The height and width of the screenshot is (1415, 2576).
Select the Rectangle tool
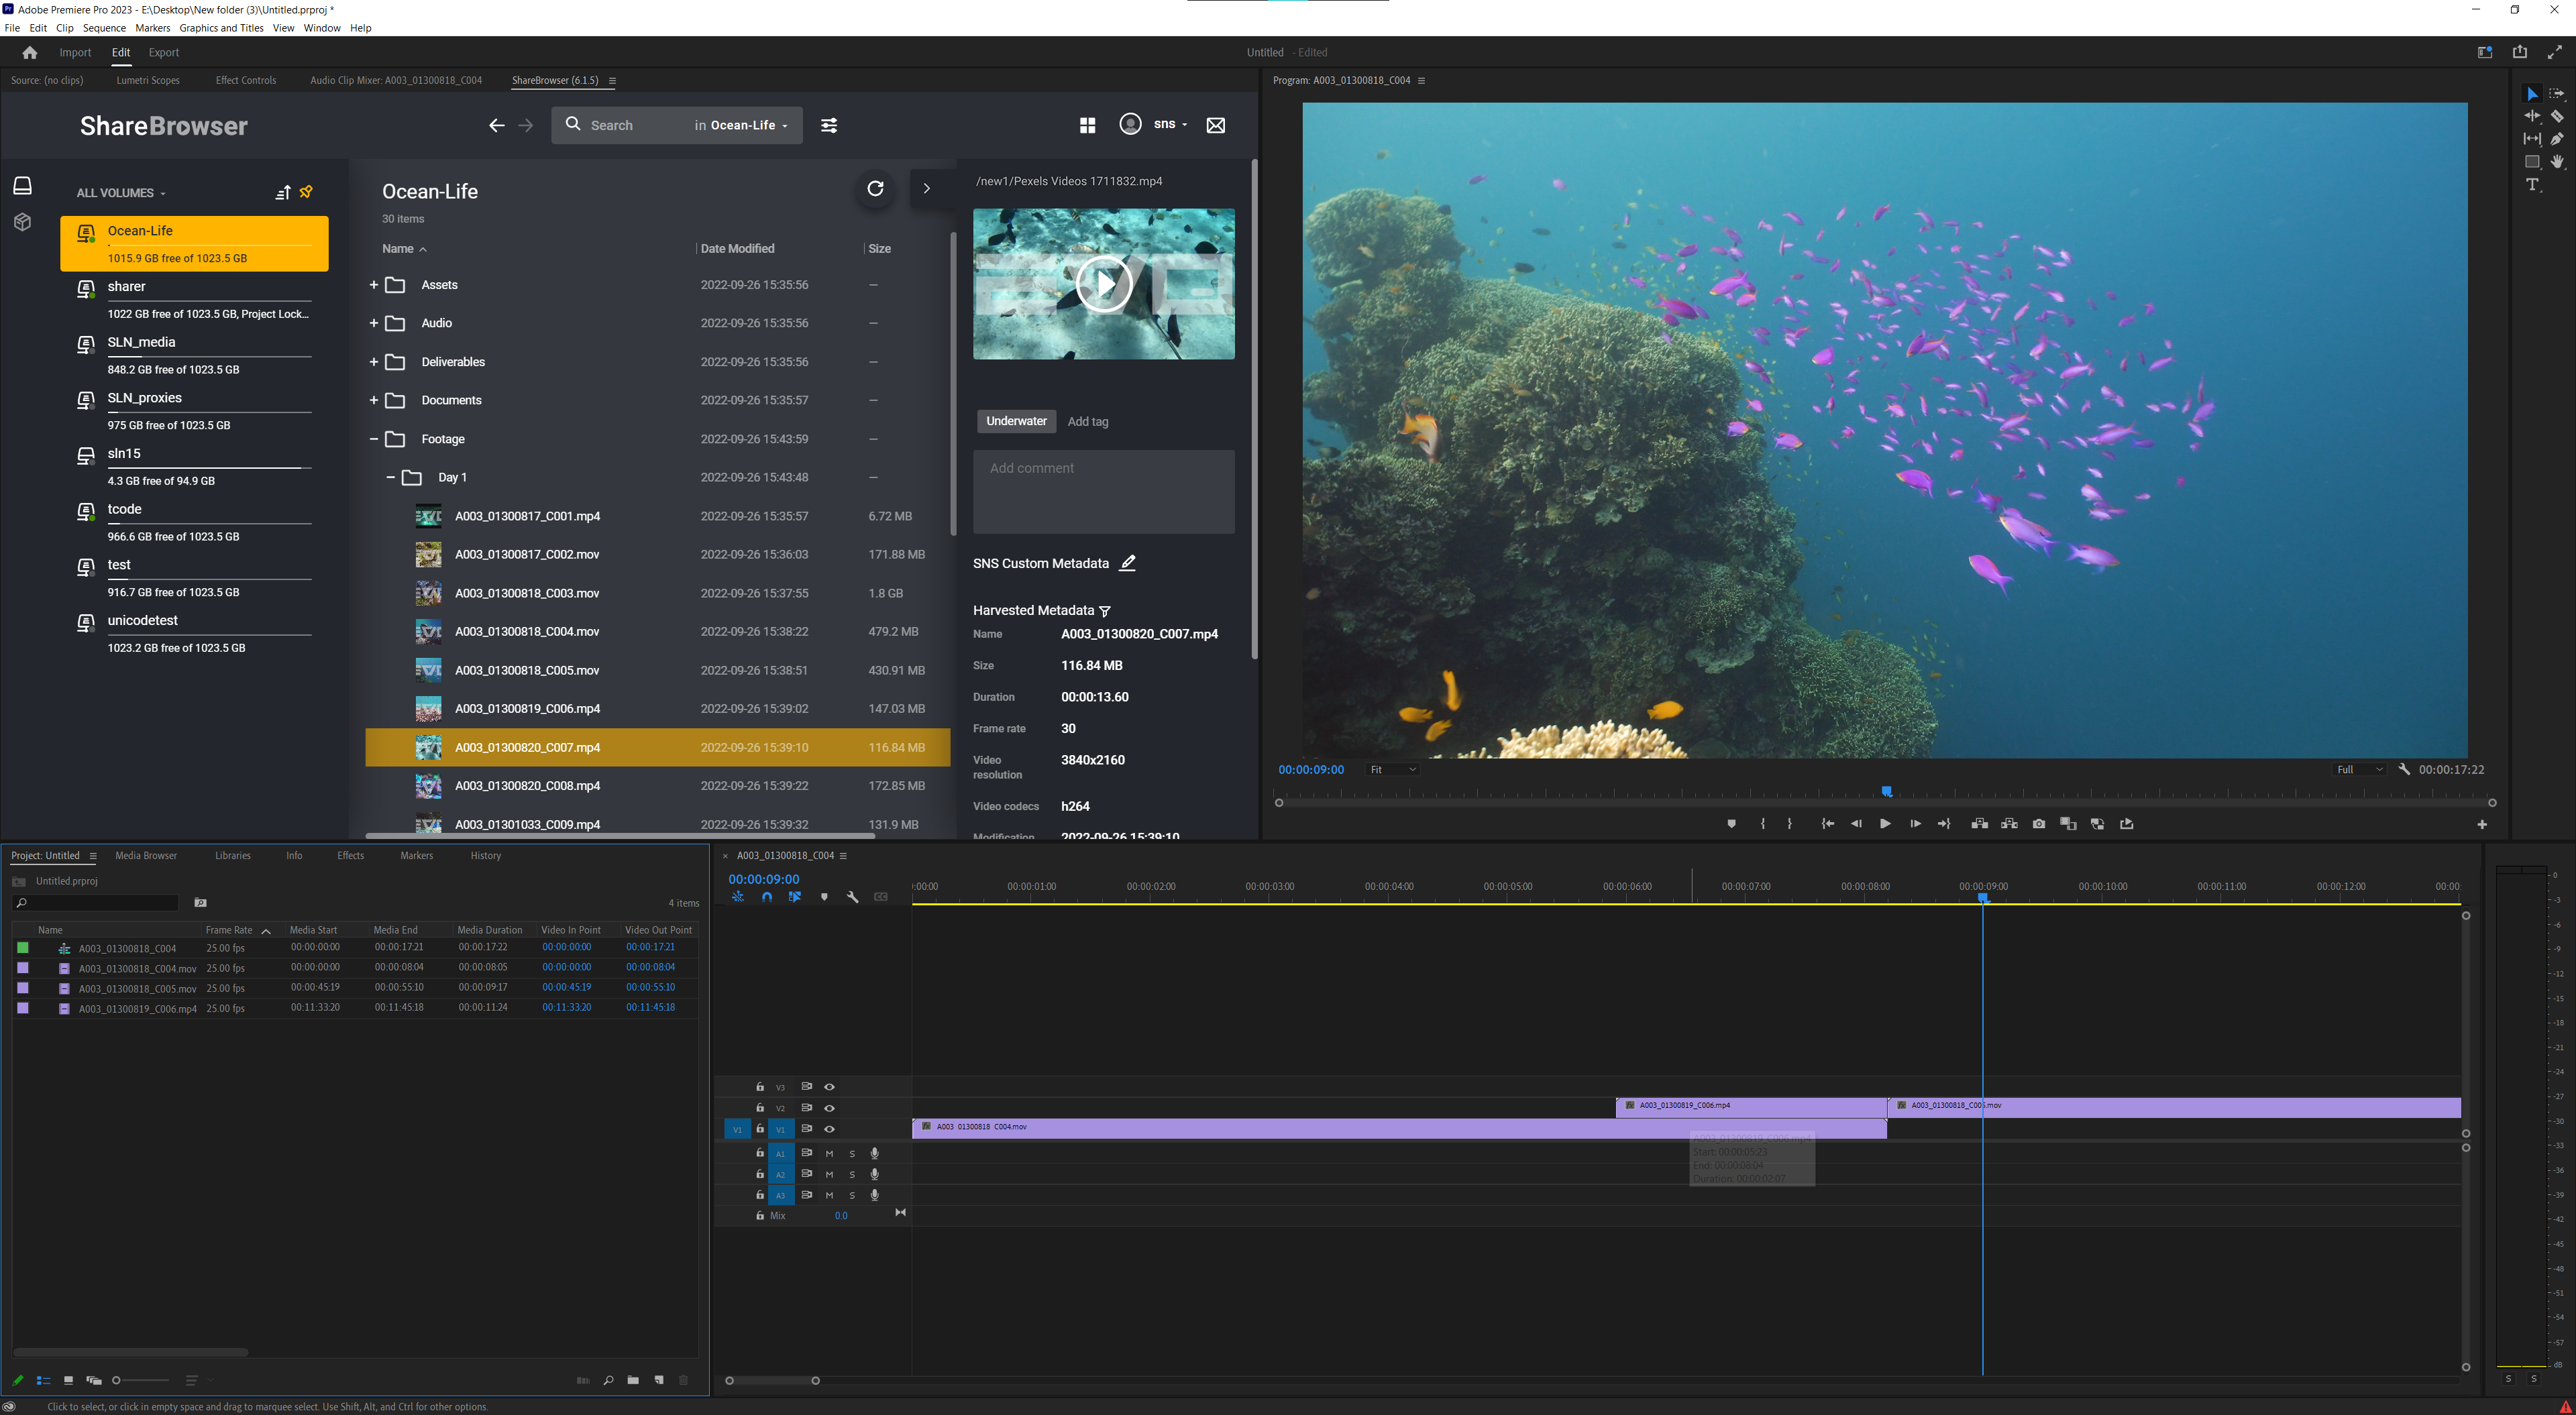2531,162
